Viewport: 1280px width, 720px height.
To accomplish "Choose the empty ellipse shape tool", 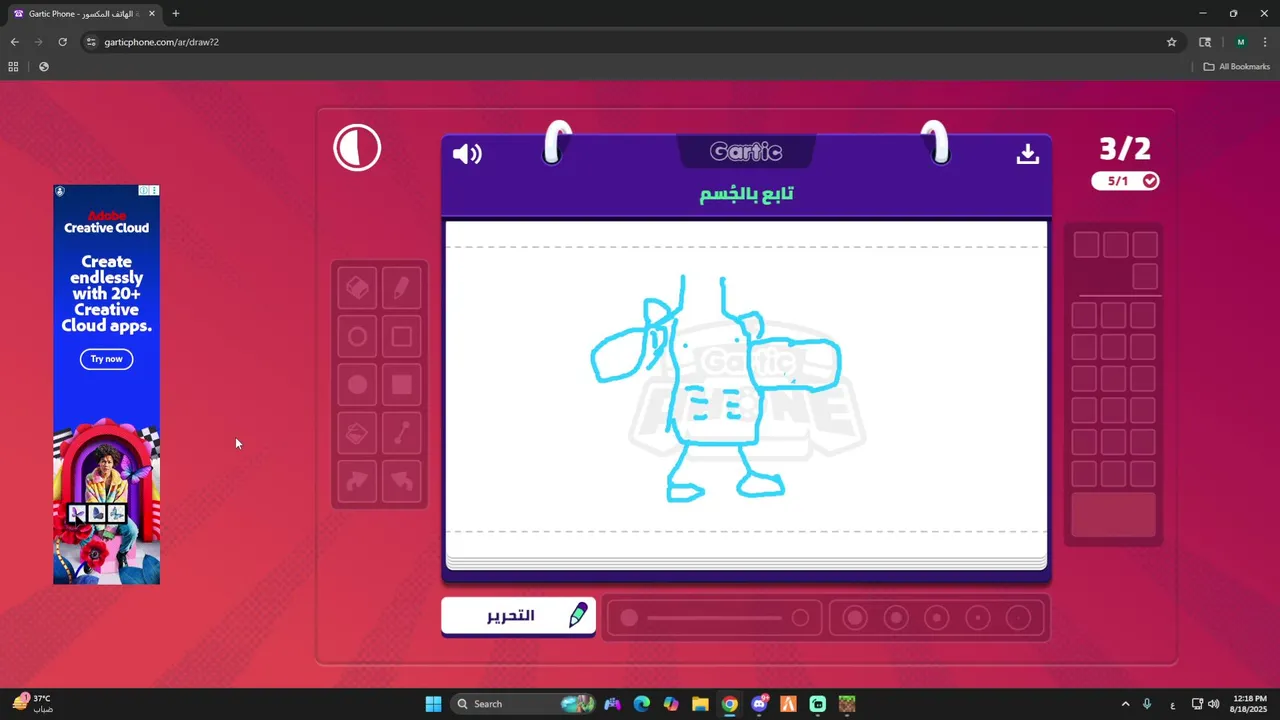I will [357, 337].
